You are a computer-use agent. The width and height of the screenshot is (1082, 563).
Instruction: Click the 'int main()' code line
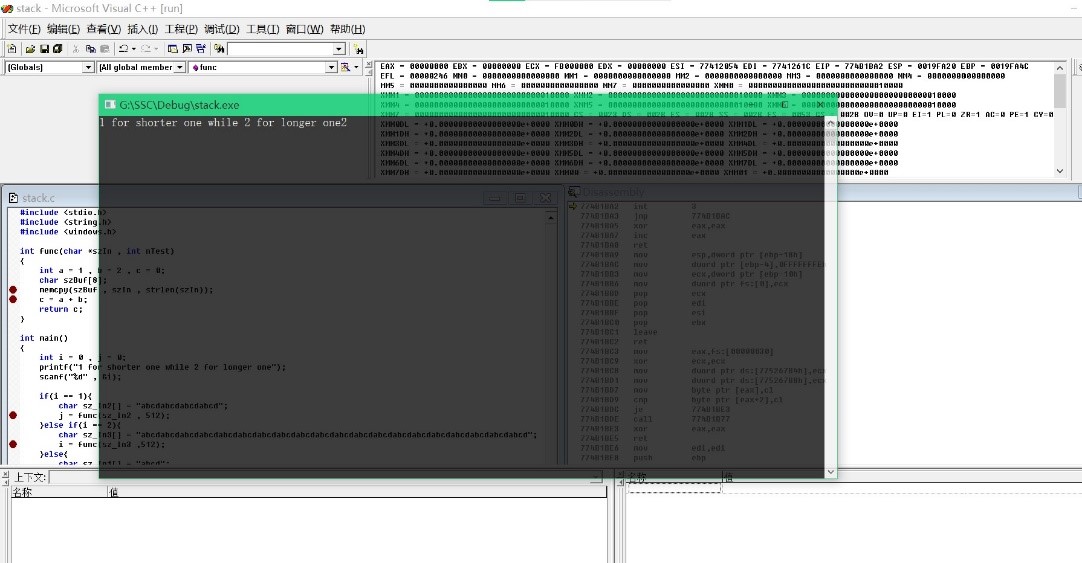pos(44,338)
